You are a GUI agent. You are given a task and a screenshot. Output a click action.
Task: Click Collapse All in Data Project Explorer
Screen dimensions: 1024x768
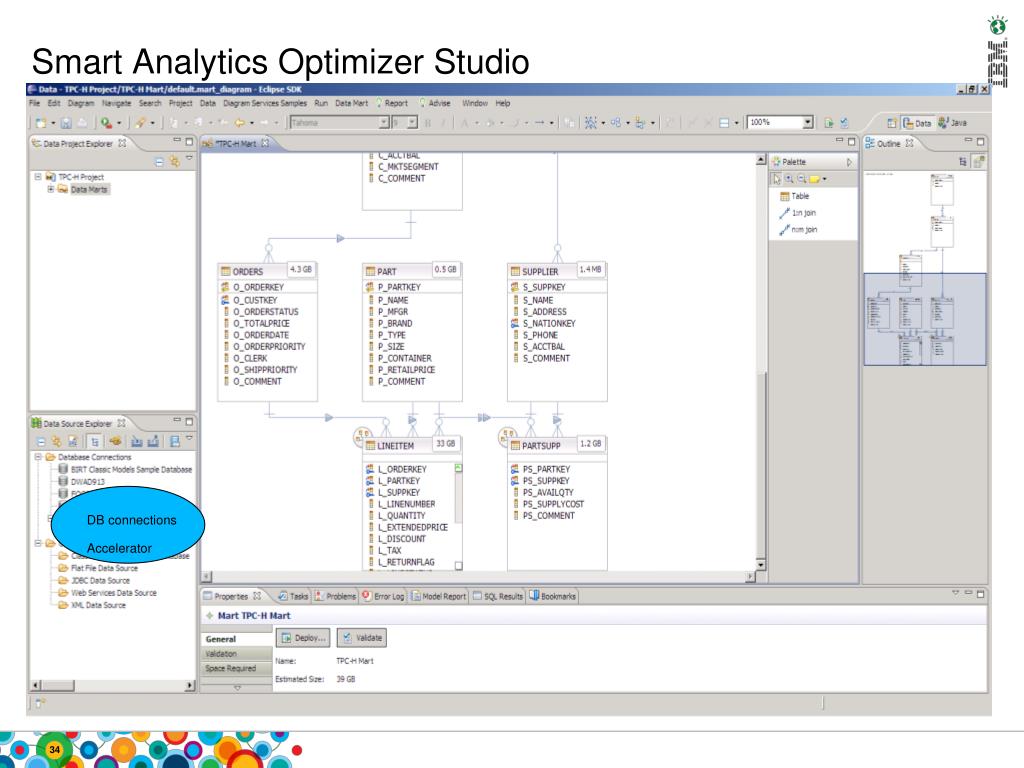159,161
